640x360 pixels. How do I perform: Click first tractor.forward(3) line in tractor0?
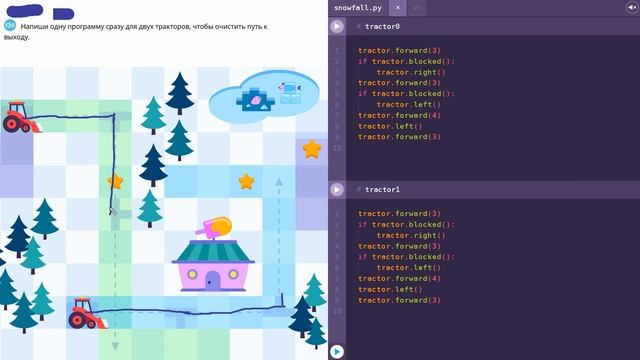point(399,51)
